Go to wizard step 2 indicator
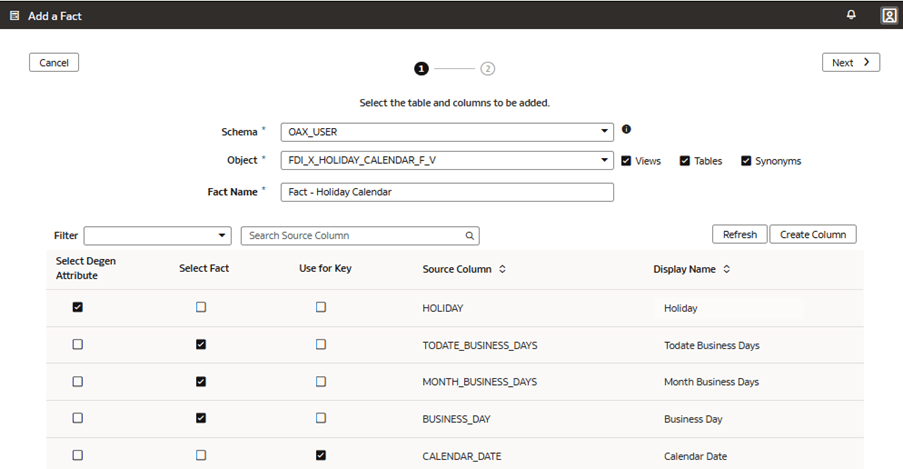This screenshot has width=903, height=469. pos(487,69)
